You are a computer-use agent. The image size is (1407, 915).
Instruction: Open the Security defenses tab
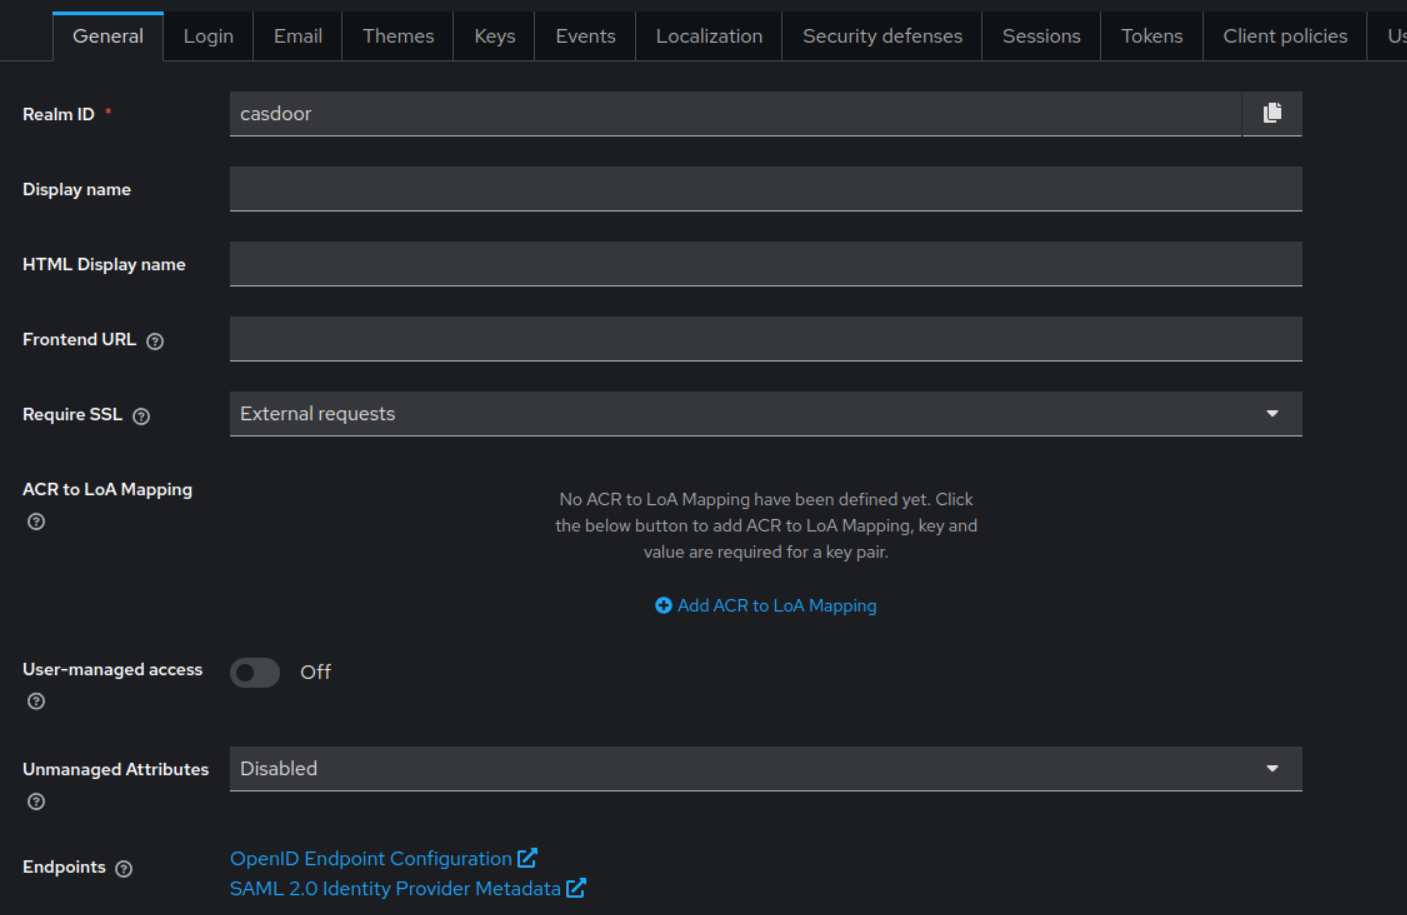882,36
